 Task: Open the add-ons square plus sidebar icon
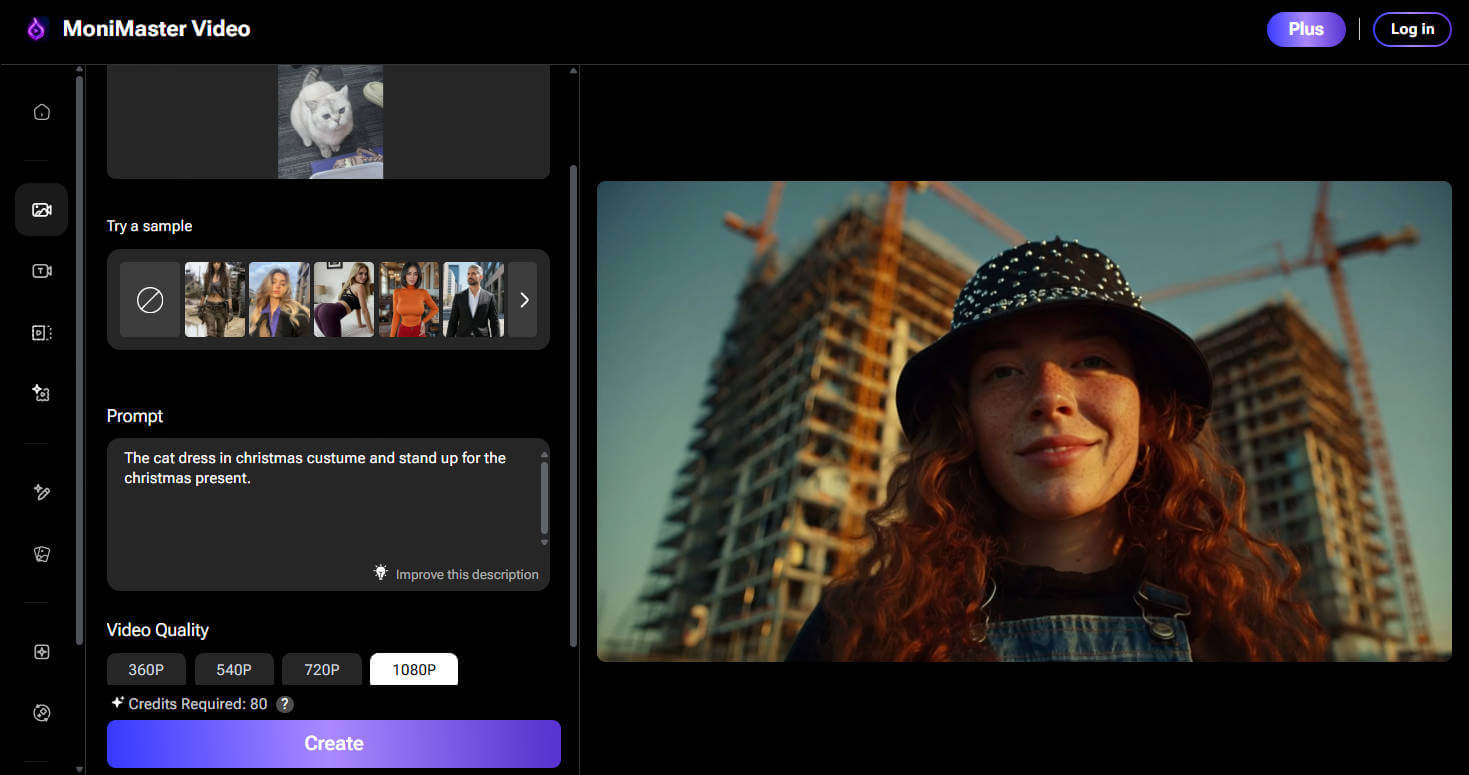[x=41, y=651]
